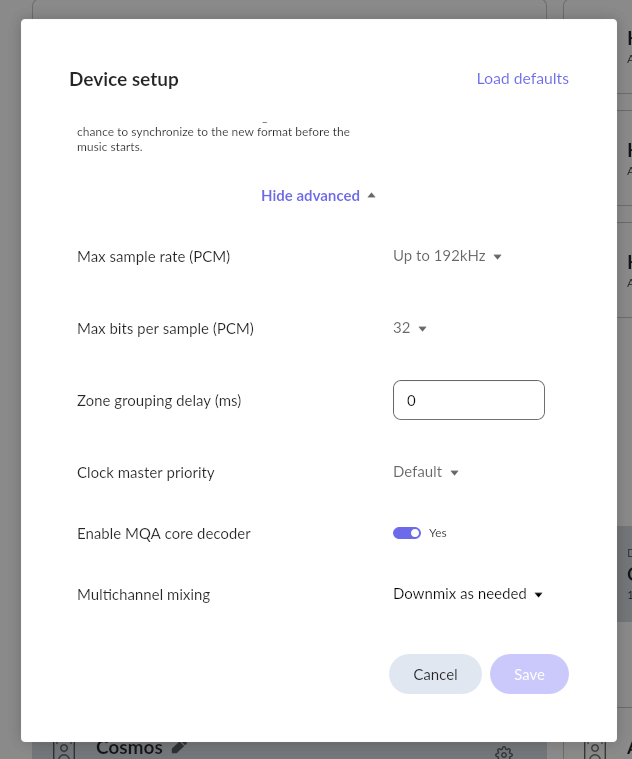Click the speaker icon at bottom right corner
632x759 pixels.
tap(595, 750)
